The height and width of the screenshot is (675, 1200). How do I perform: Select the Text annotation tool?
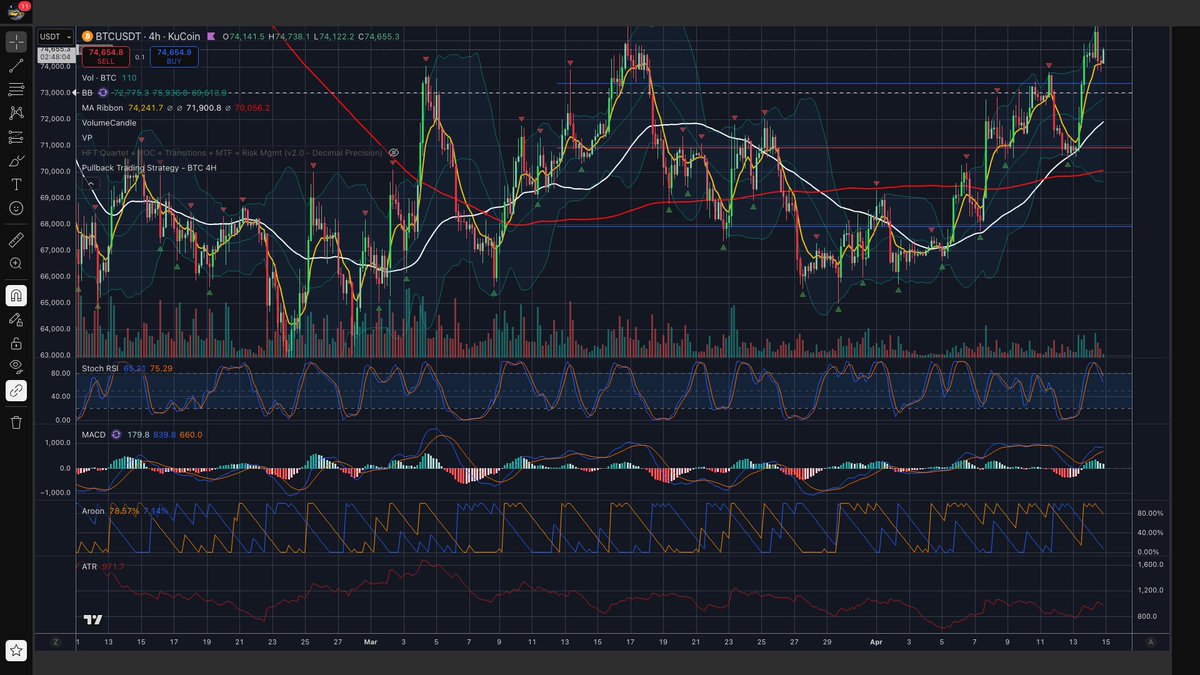click(16, 185)
